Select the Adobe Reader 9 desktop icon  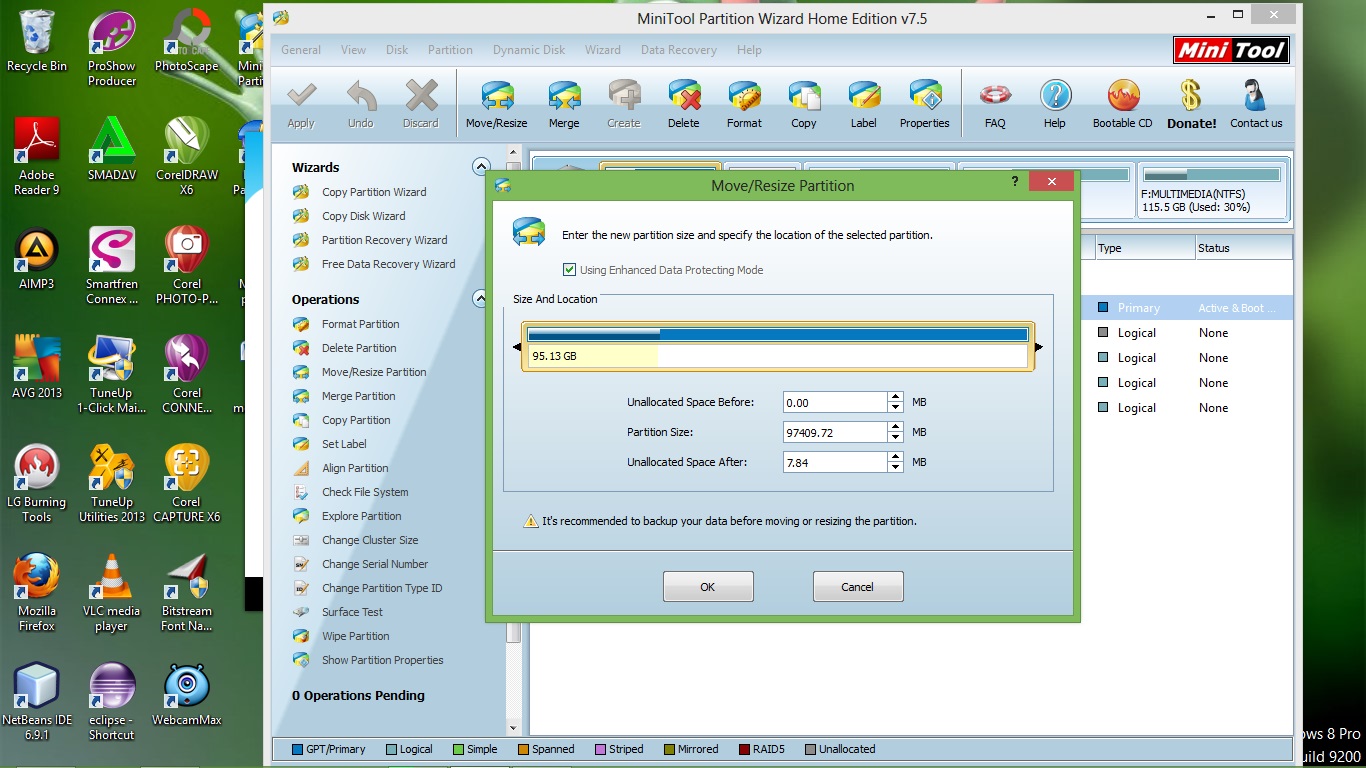pyautogui.click(x=37, y=156)
